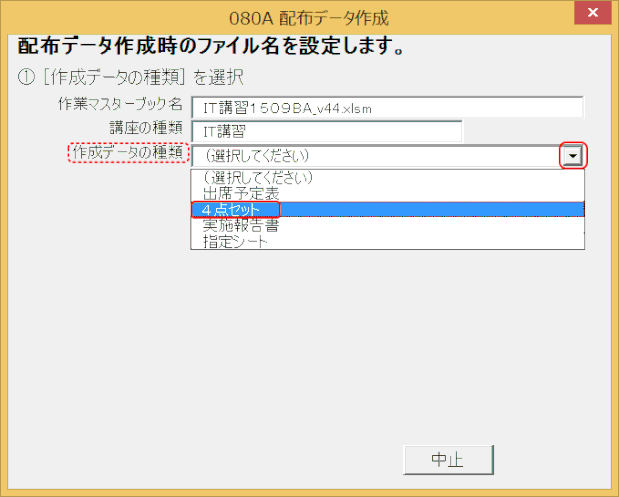Screen dimensions: 619x497
Task: Select 実施報告書 option
Action: click(387, 225)
